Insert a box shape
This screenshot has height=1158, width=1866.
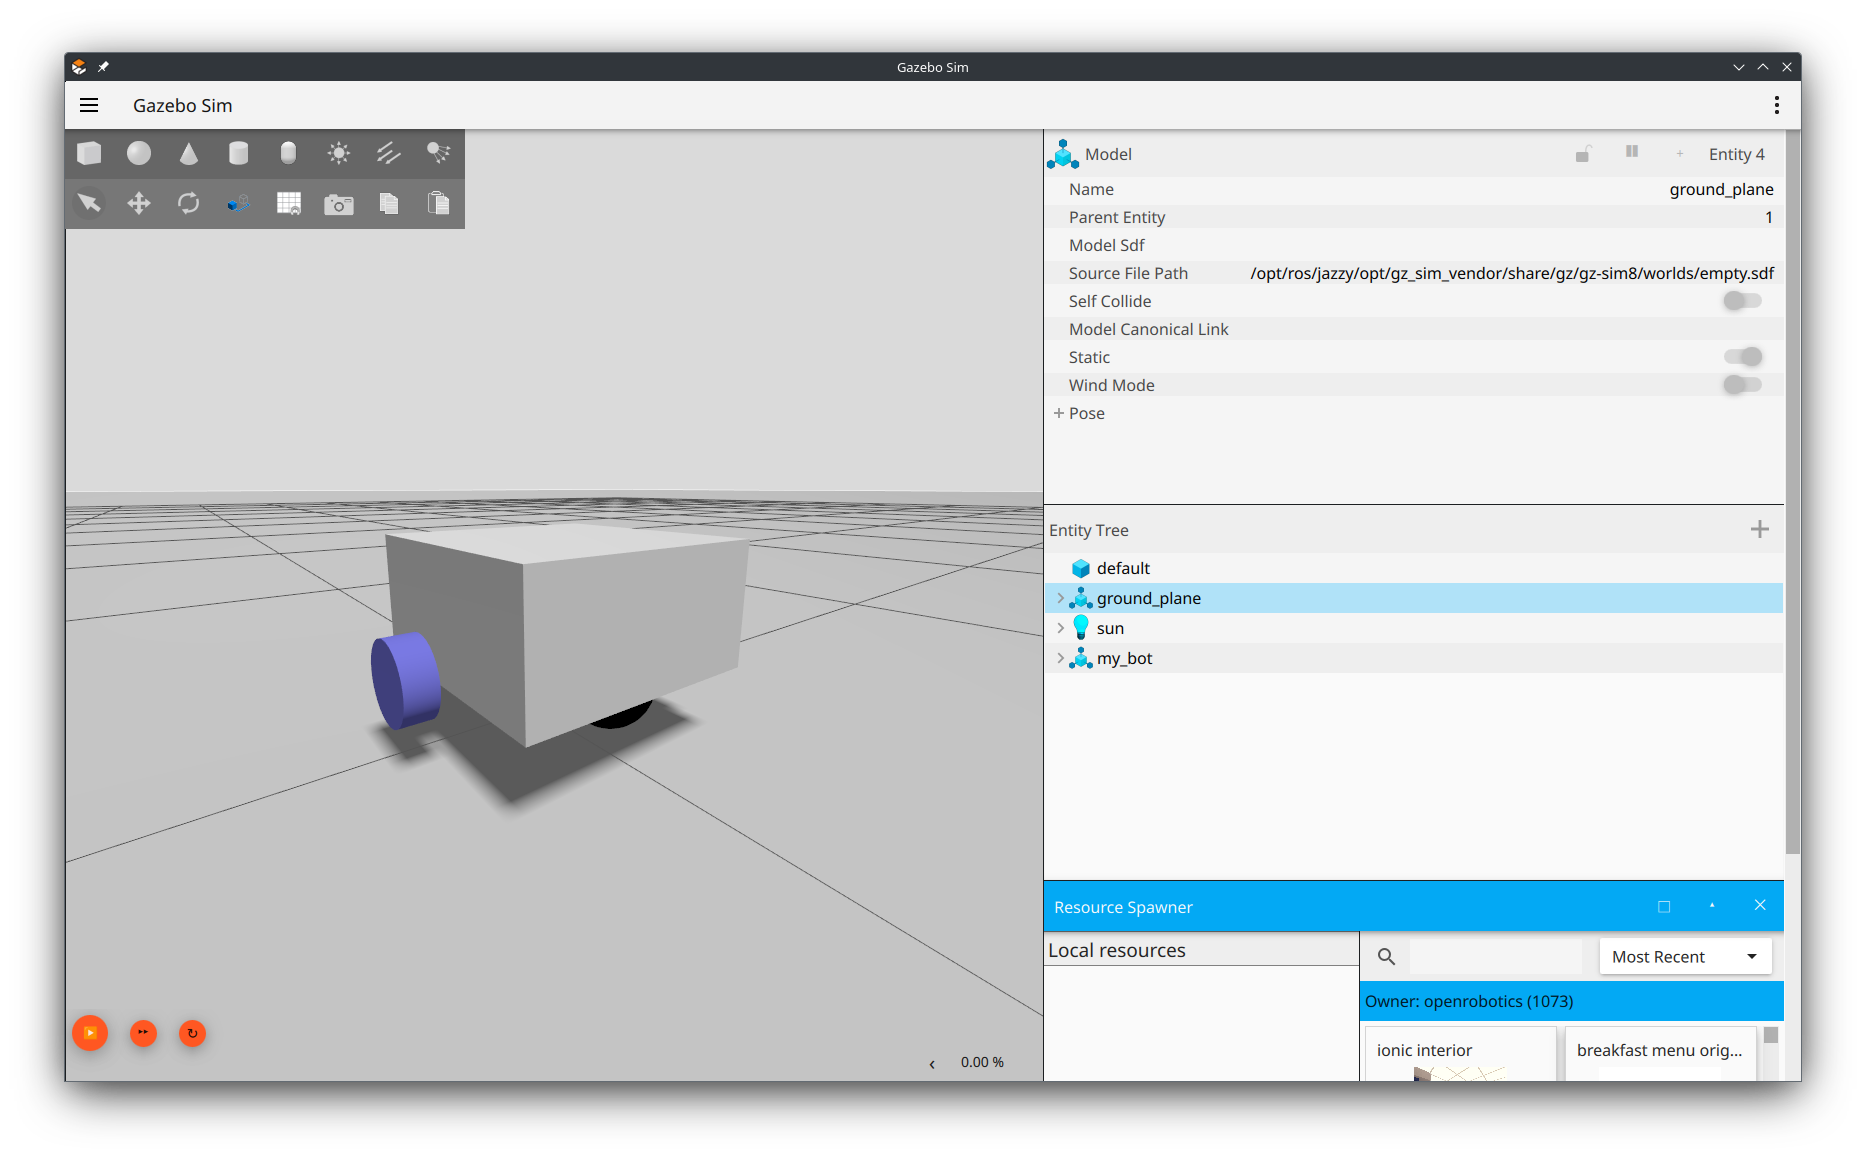coord(89,153)
